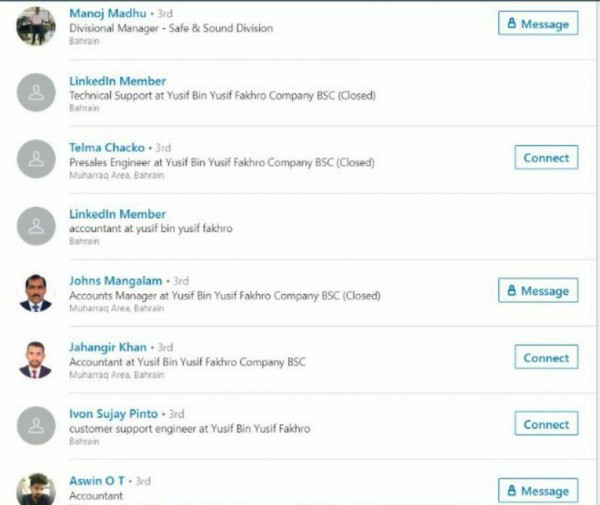Send a message to Johns Mangalam
The width and height of the screenshot is (600, 505).
[538, 291]
